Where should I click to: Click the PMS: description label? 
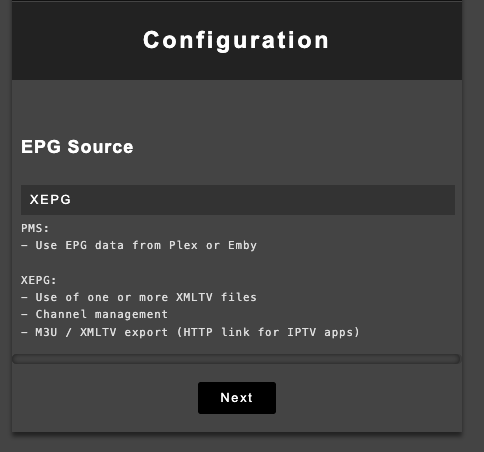click(x=35, y=228)
